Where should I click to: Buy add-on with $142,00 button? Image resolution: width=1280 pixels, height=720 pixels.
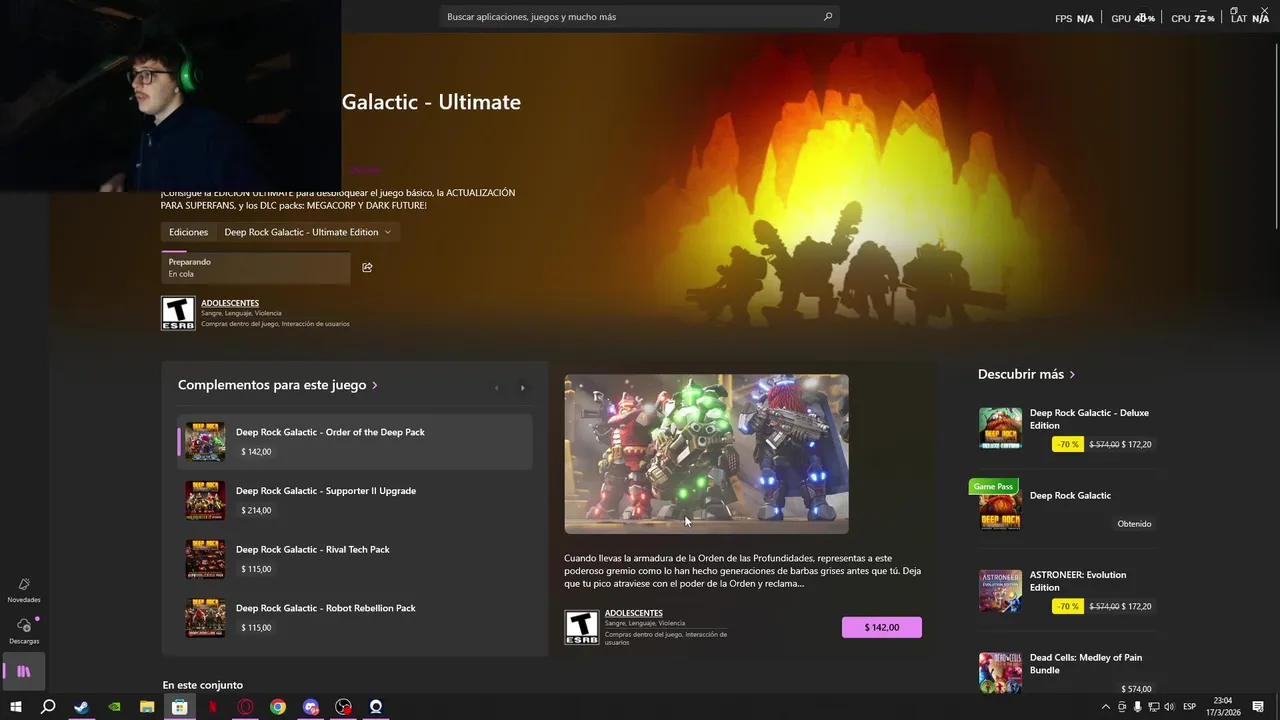(882, 627)
